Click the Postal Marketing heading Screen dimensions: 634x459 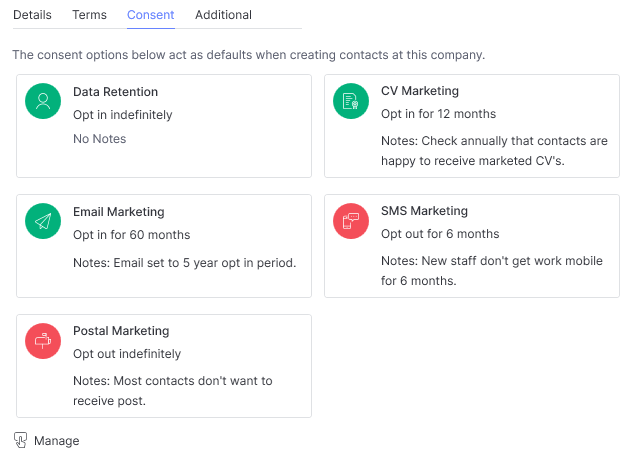pos(121,331)
